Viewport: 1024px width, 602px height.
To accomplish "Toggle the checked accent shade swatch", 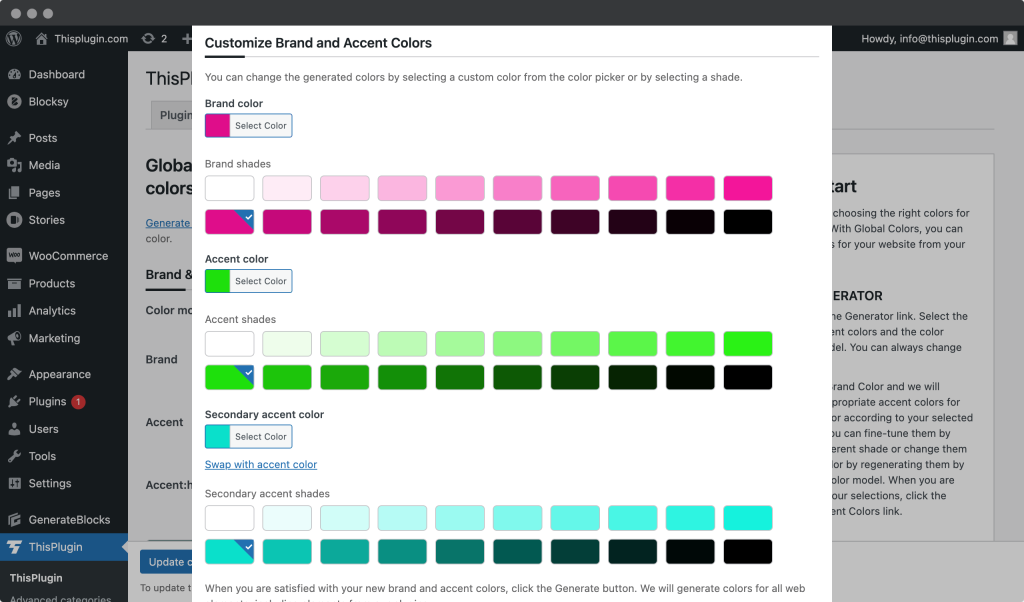I will click(229, 378).
